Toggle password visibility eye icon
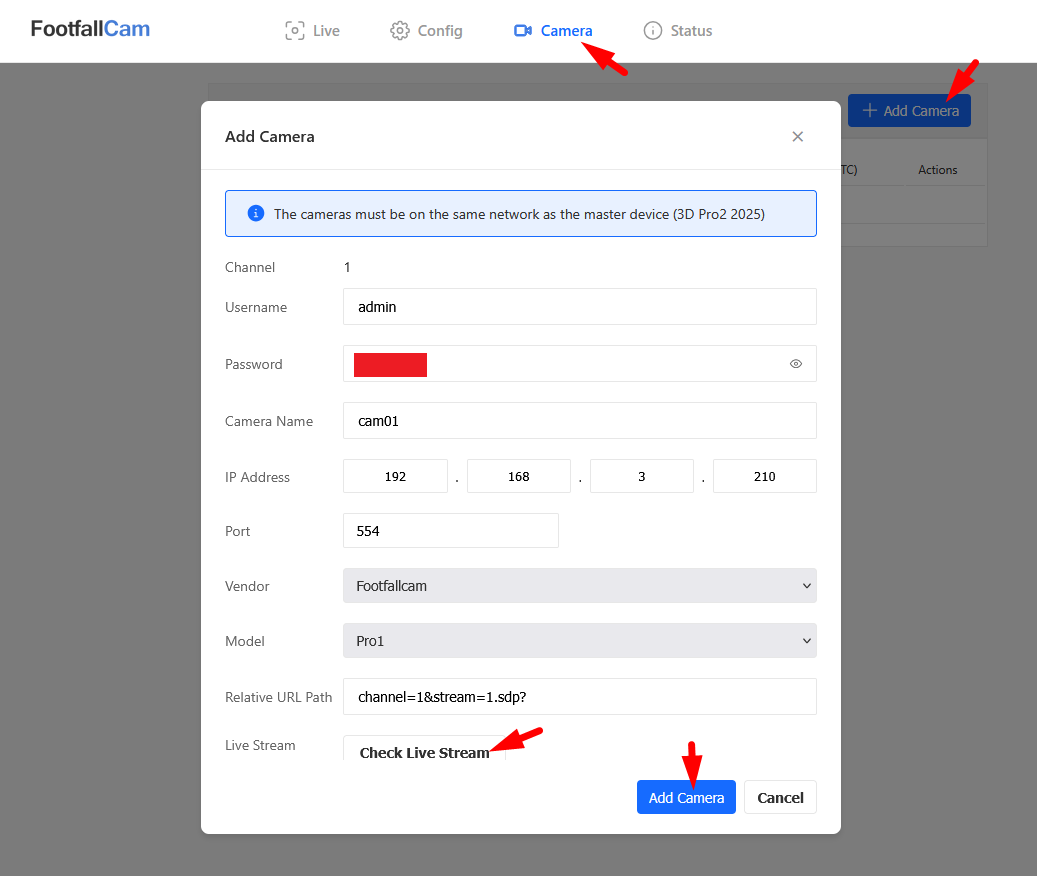The image size is (1037, 876). 796,364
